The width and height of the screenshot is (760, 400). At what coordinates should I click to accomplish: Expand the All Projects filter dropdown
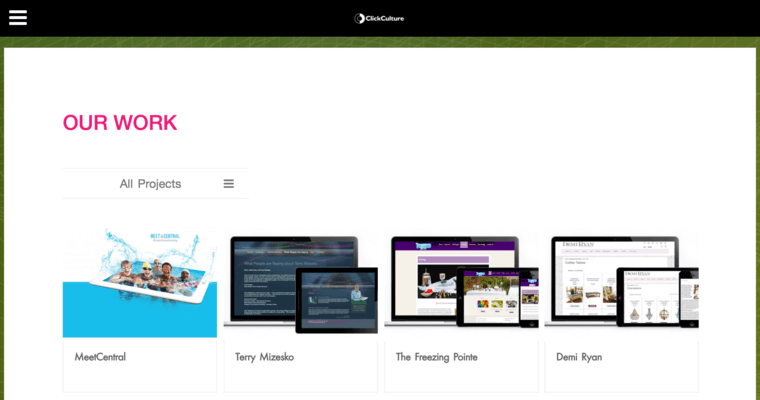[150, 184]
